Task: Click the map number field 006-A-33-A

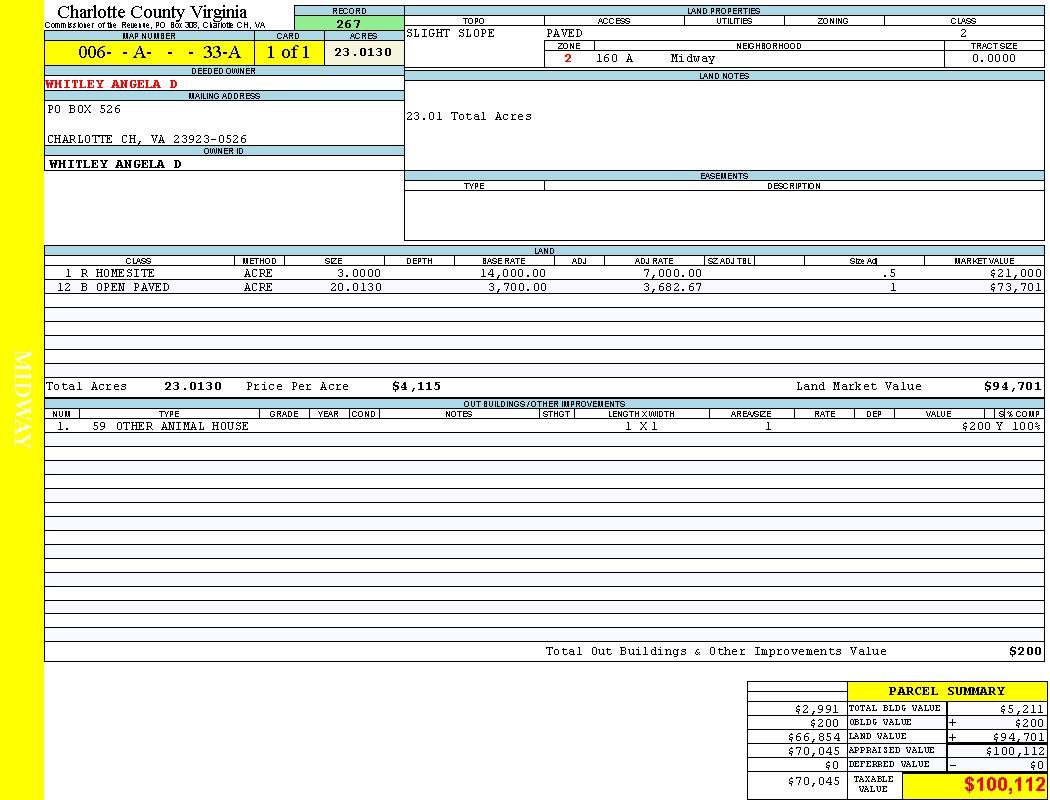Action: pos(149,53)
